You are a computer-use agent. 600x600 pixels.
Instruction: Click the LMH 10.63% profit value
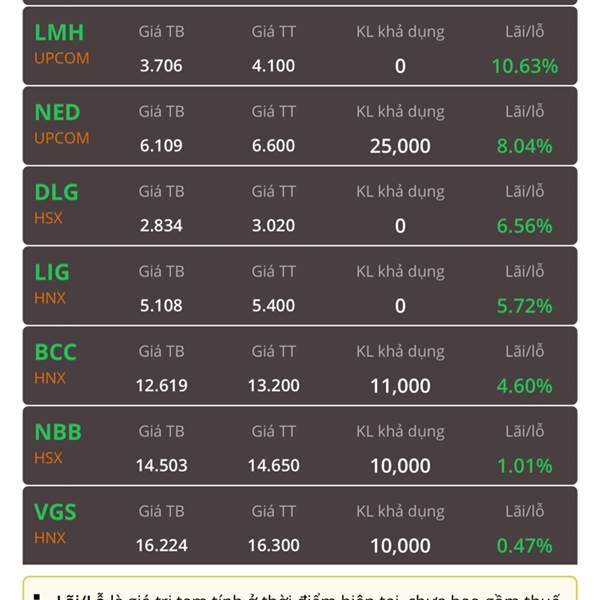pyautogui.click(x=525, y=66)
